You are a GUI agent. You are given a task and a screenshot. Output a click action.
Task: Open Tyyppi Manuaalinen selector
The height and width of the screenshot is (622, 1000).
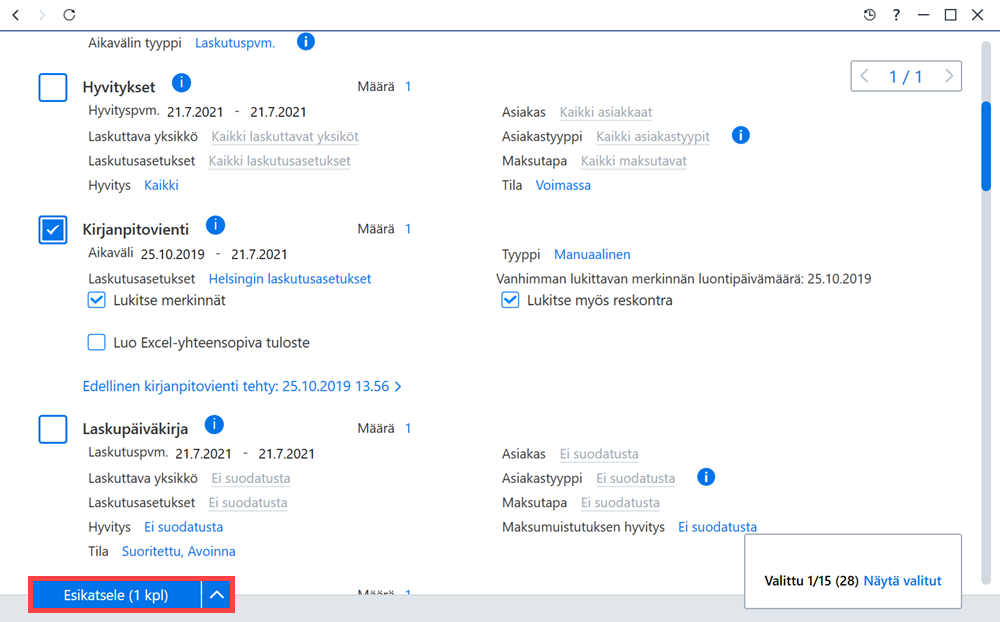coord(592,255)
